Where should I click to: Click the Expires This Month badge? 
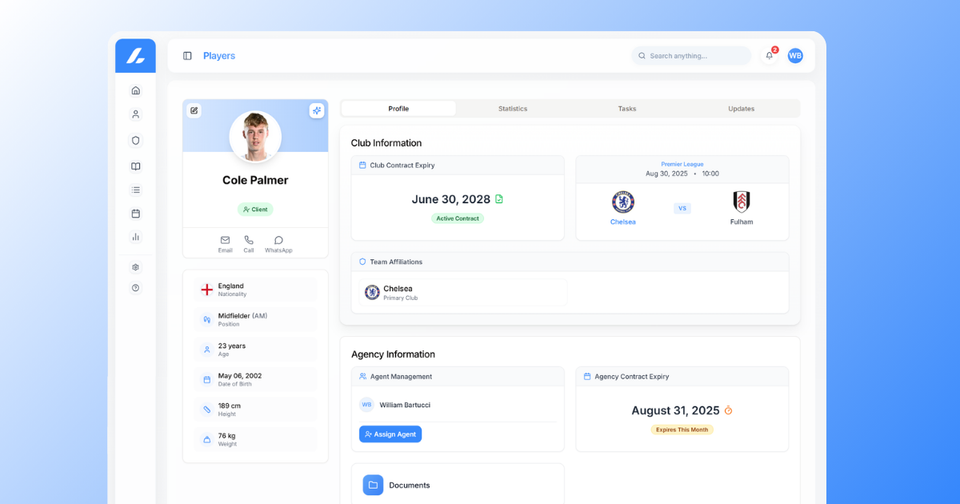click(682, 430)
